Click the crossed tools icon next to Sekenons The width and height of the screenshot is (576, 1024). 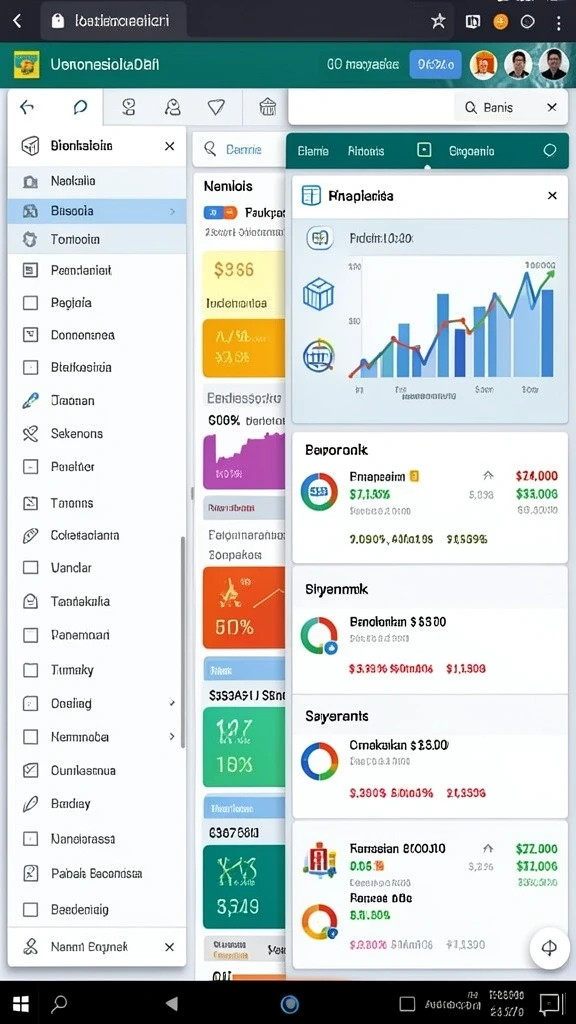click(x=30, y=434)
